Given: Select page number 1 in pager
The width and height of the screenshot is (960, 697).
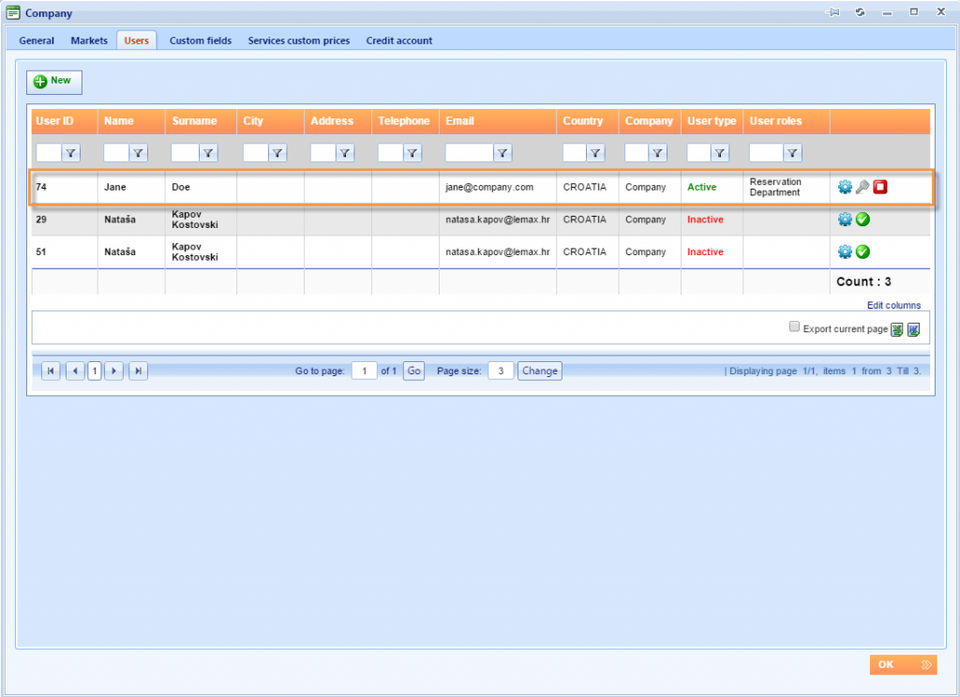Looking at the screenshot, I should pyautogui.click(x=94, y=371).
